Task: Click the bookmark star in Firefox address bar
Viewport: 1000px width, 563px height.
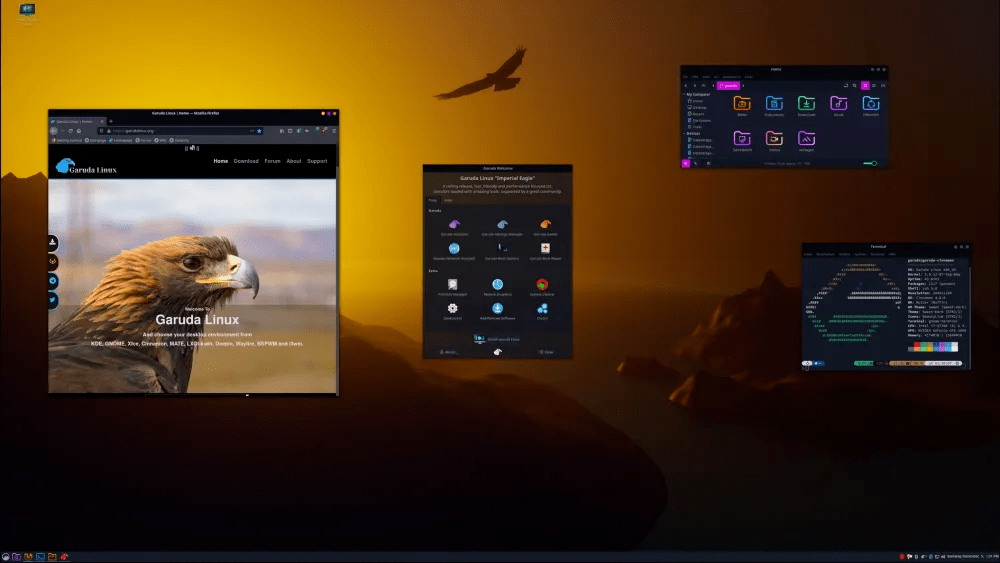Action: coord(259,131)
